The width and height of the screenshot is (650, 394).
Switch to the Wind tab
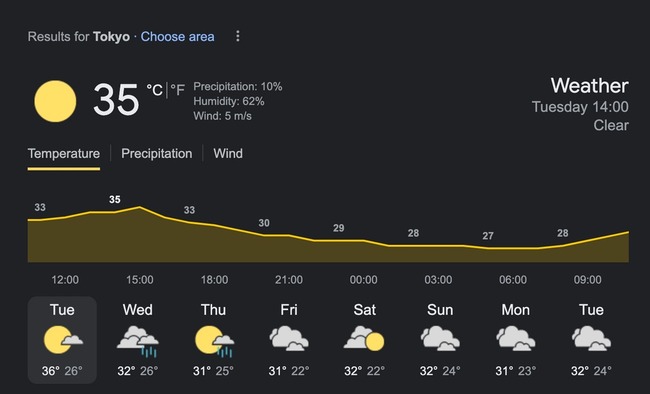click(x=228, y=154)
